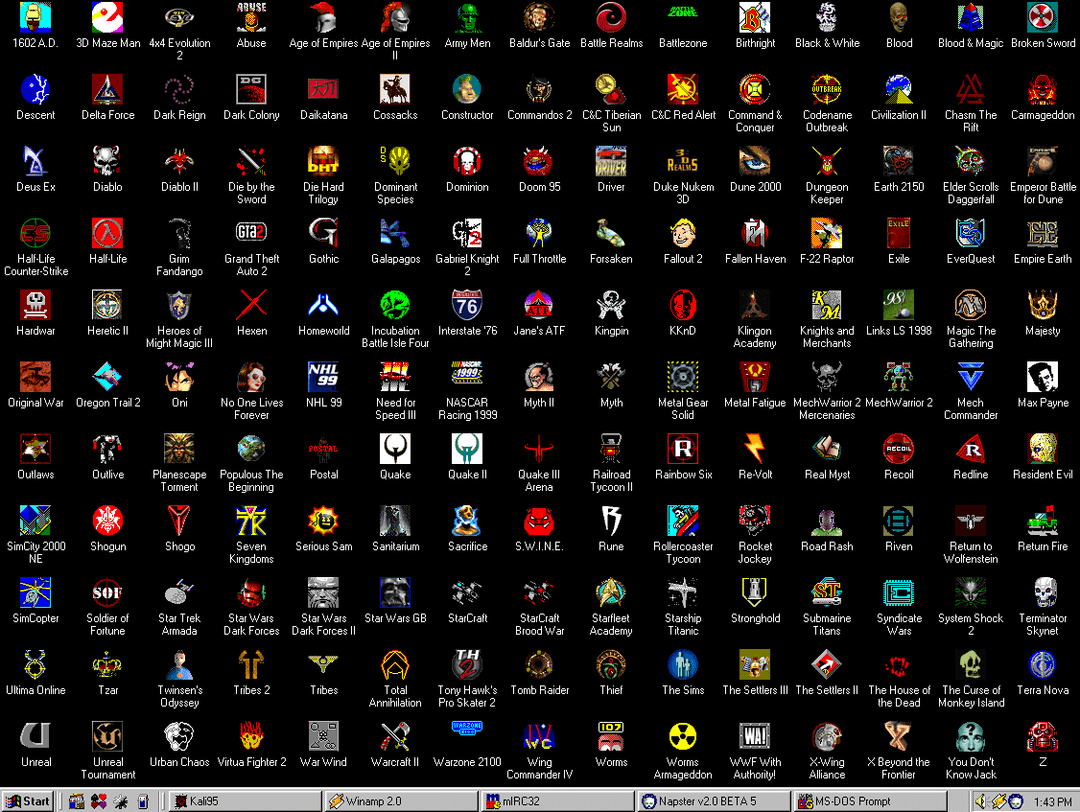Select the Deus Ex icon
This screenshot has height=812, width=1080.
coord(35,161)
